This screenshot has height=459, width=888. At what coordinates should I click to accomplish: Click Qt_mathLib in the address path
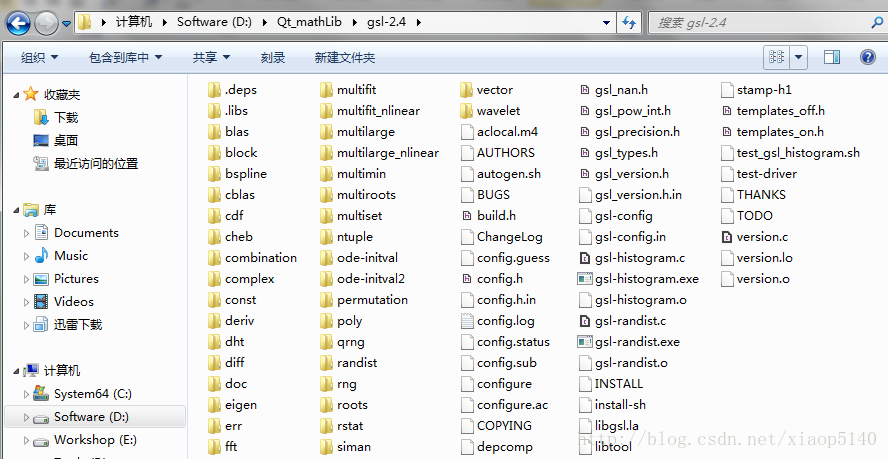click(309, 22)
